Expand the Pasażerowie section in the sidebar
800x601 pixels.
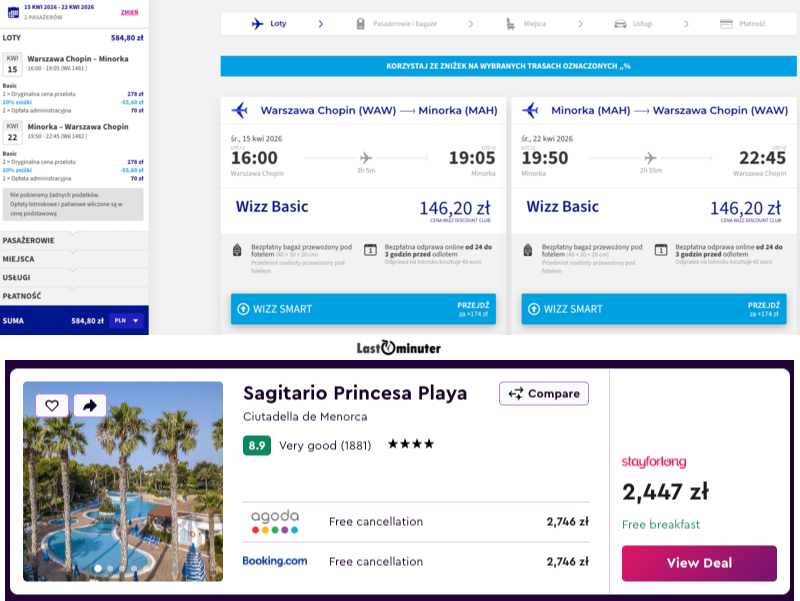(x=74, y=241)
